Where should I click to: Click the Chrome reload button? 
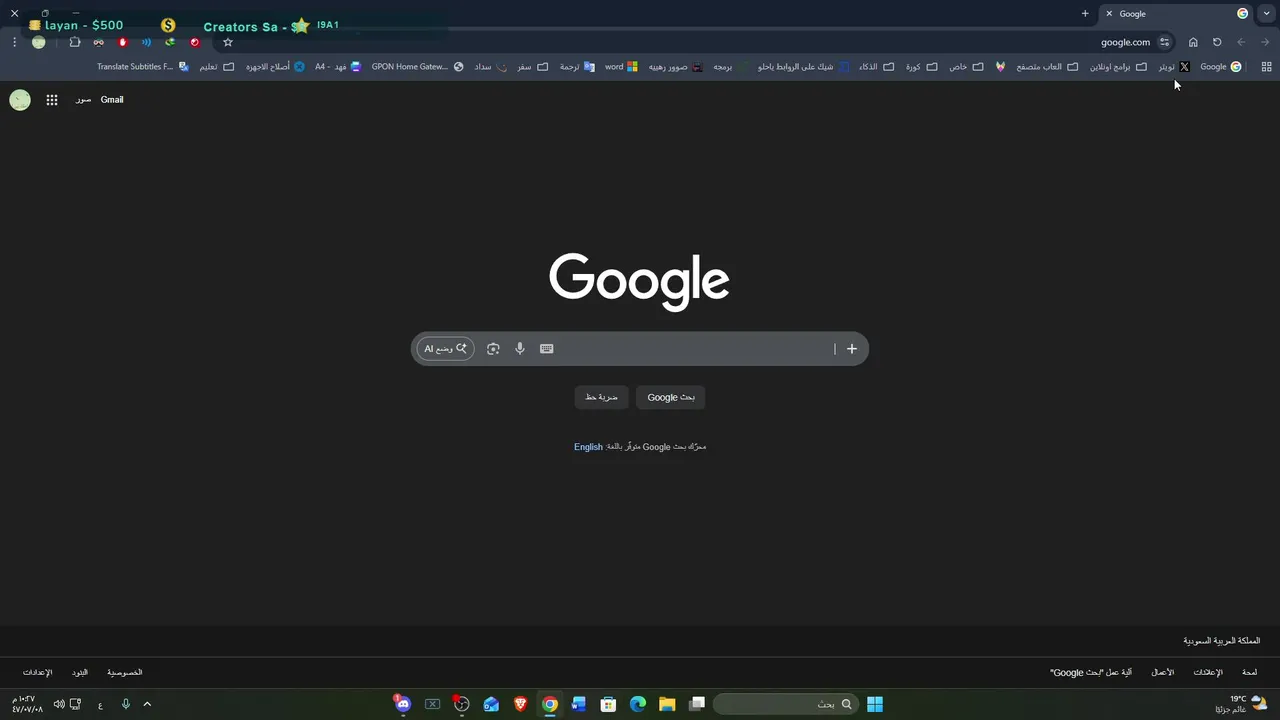point(1217,42)
